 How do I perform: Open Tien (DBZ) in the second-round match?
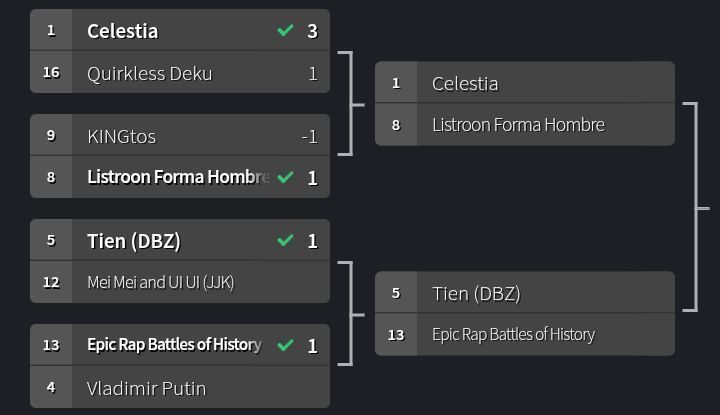[x=476, y=293]
